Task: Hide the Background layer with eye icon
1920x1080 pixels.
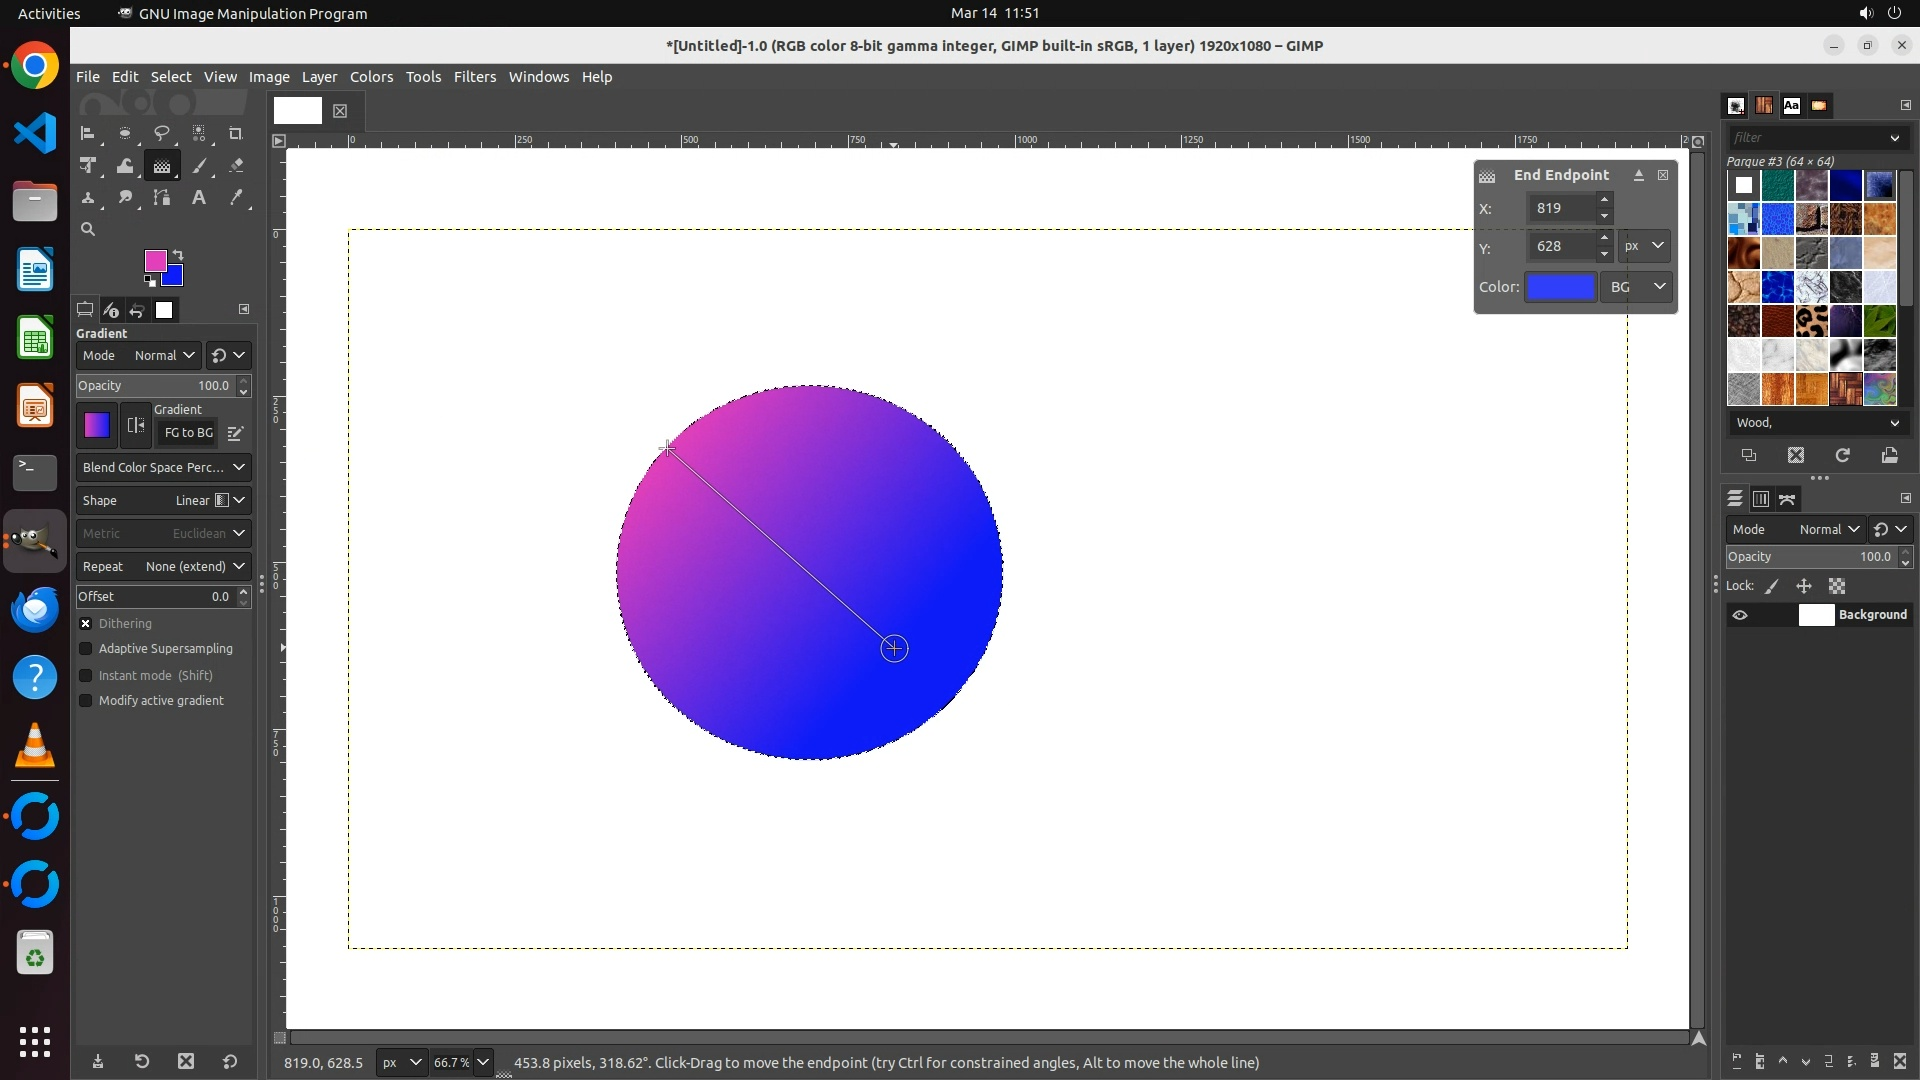Action: coord(1740,615)
